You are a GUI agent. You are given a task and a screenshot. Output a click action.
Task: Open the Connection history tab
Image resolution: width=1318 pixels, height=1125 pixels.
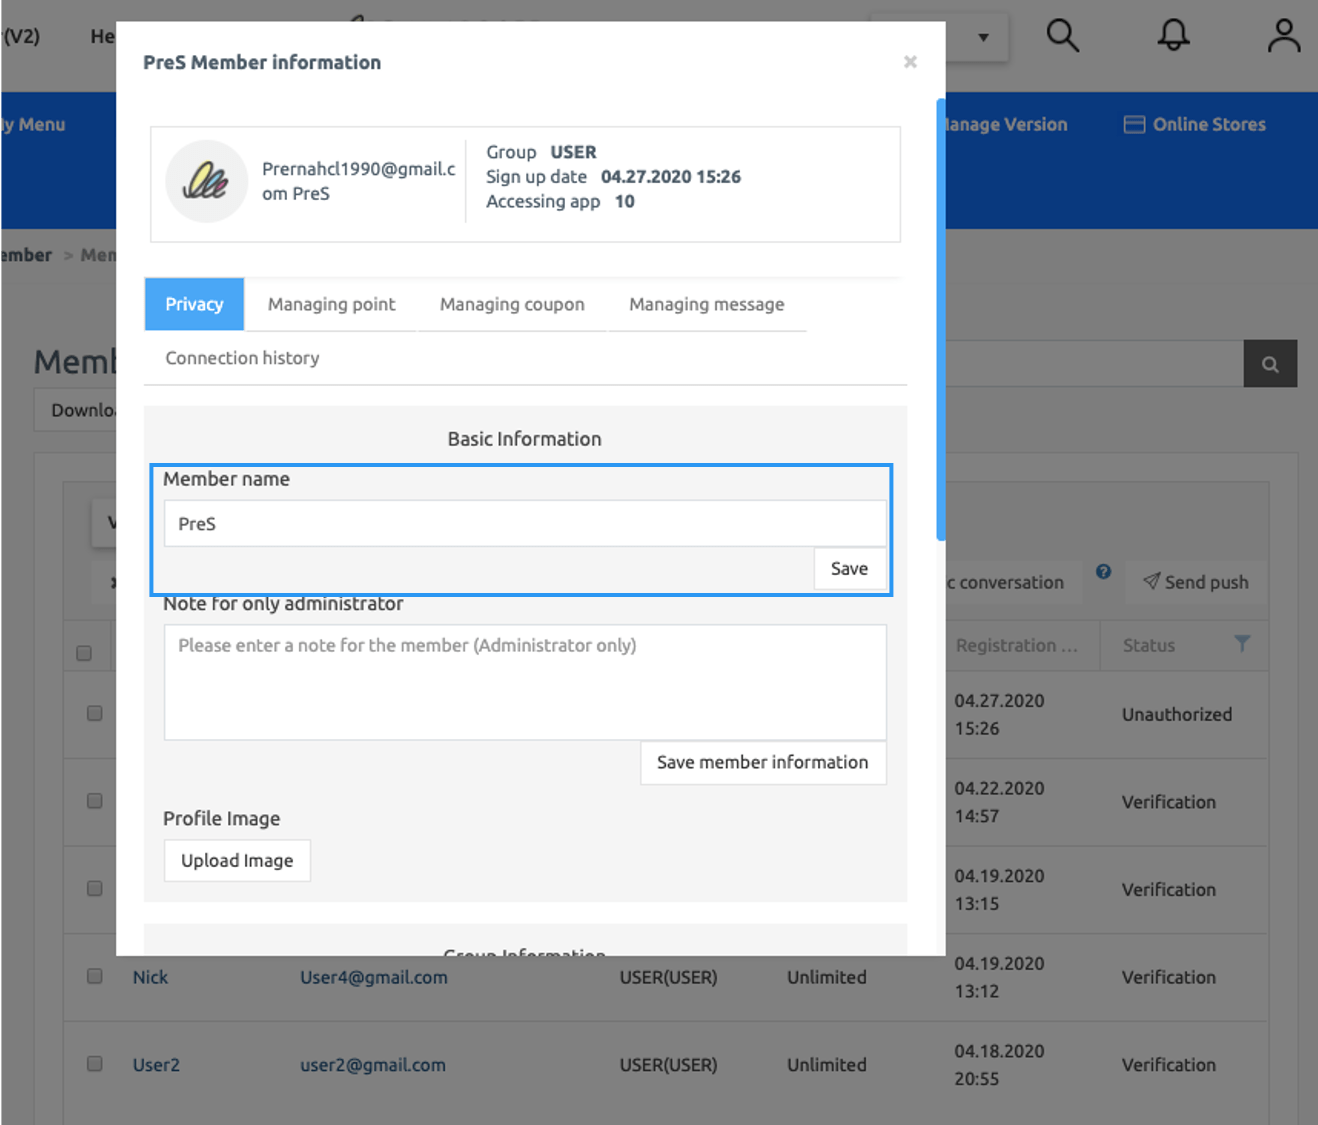coord(242,358)
